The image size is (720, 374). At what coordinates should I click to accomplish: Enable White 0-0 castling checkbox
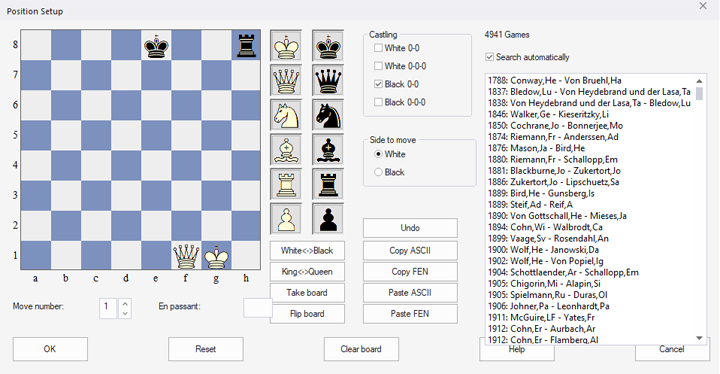[x=378, y=48]
